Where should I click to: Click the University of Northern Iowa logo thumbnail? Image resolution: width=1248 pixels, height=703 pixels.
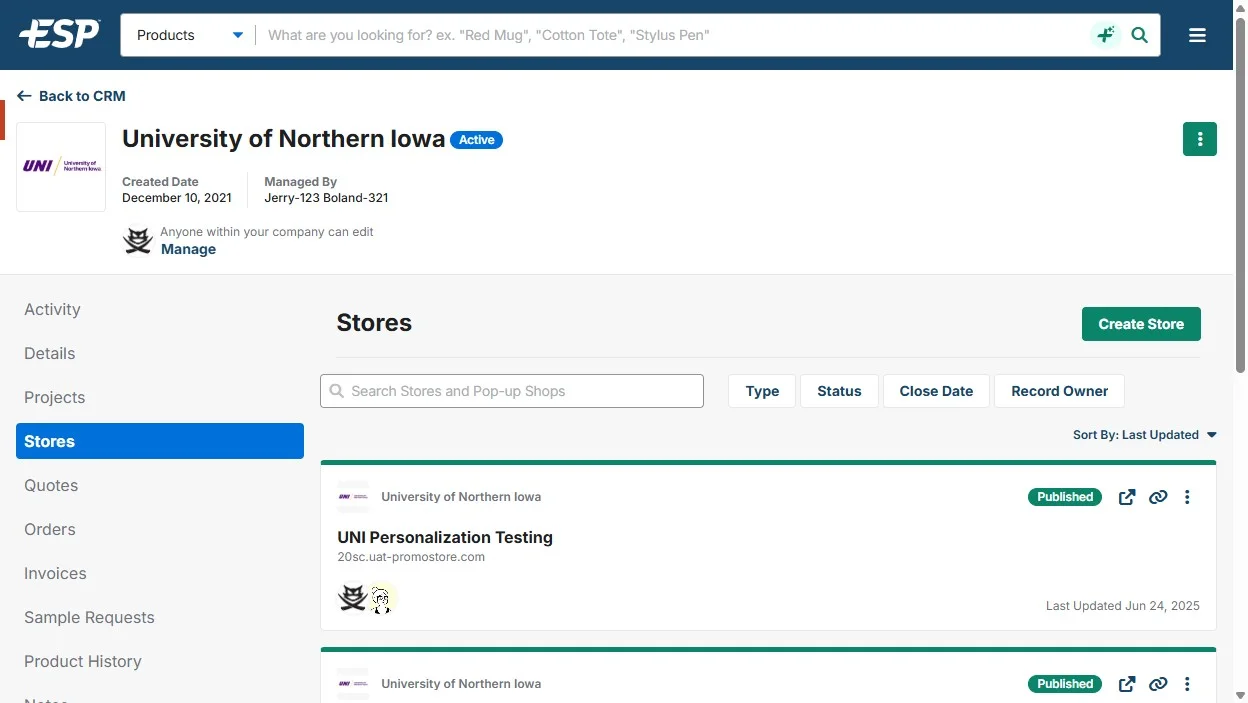(61, 166)
